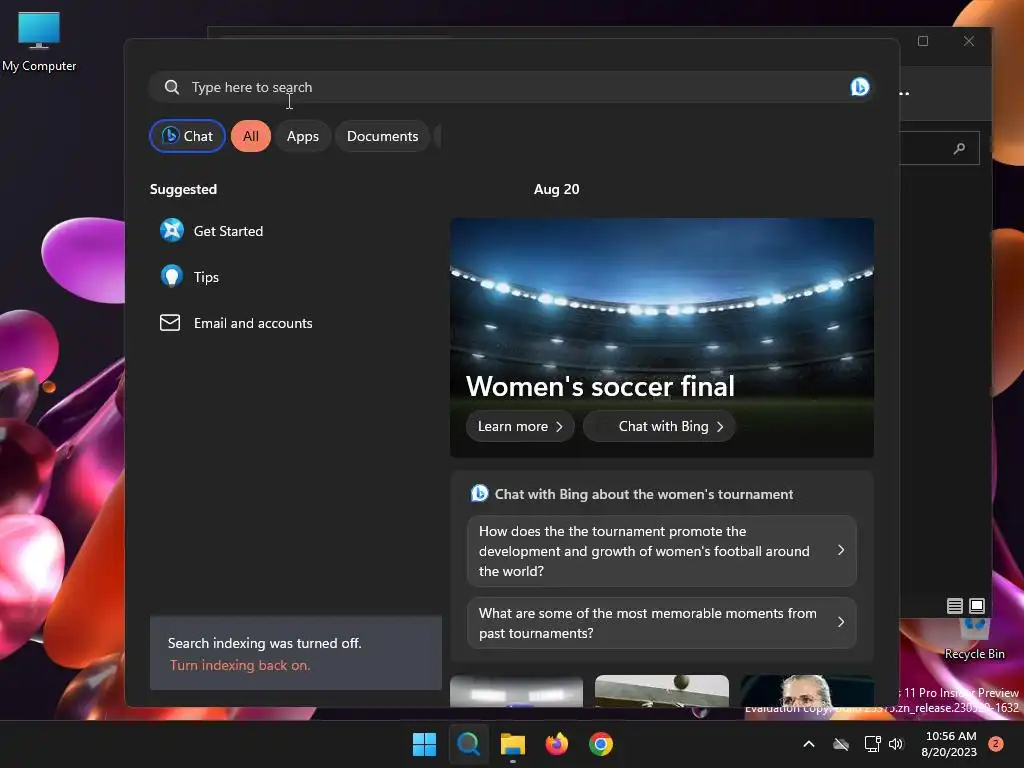Click the Bing icon in the search bar

click(x=859, y=87)
